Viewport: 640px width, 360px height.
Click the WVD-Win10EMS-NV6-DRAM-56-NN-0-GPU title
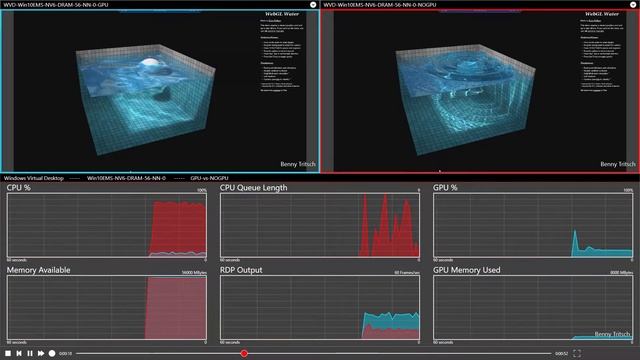pos(56,5)
